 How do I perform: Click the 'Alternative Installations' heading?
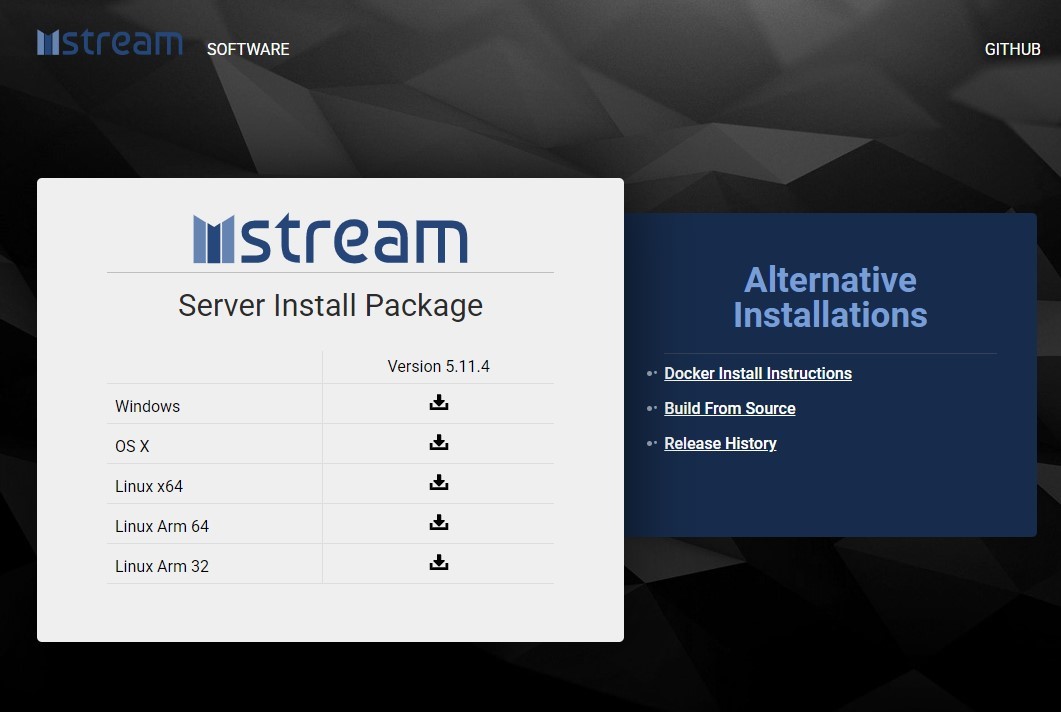830,298
